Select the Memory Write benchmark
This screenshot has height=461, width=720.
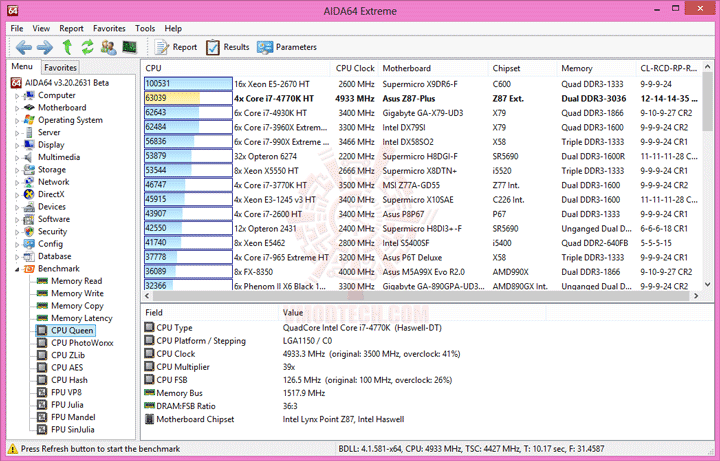click(x=77, y=293)
